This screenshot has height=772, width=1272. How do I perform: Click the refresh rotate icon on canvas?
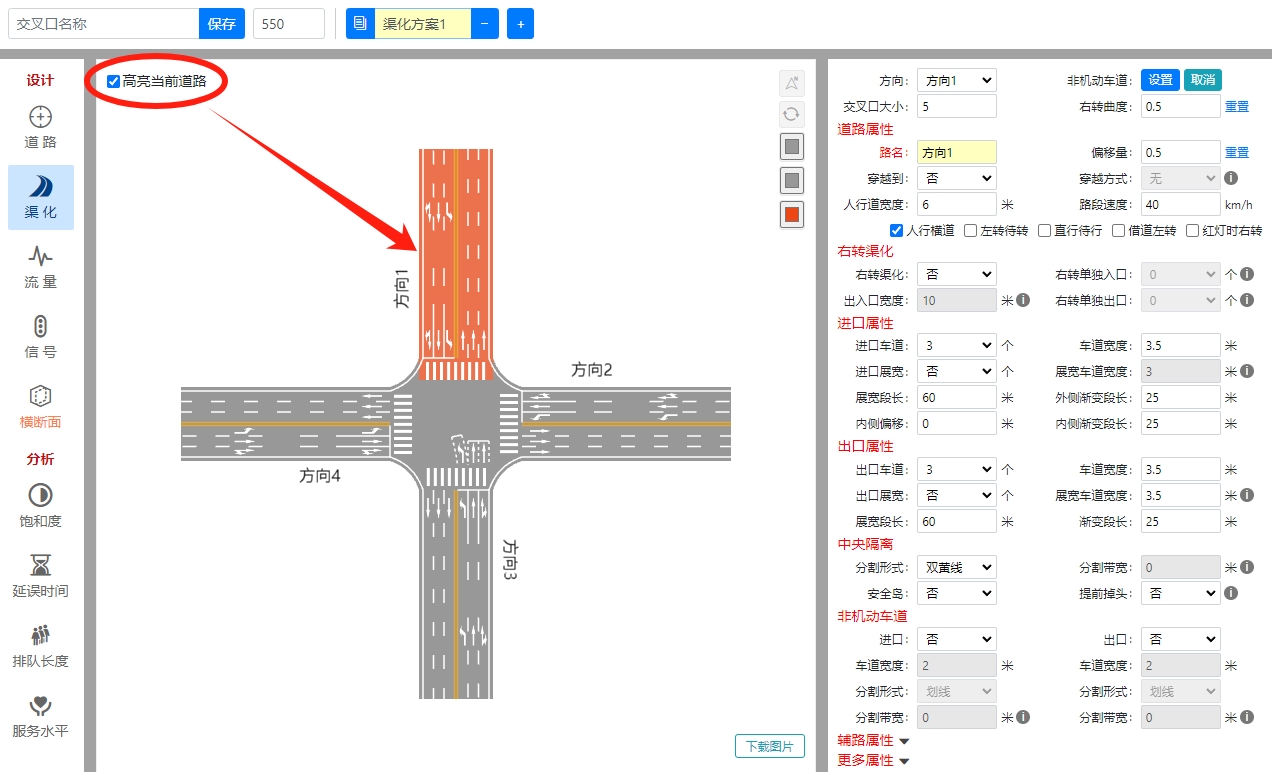pos(792,115)
